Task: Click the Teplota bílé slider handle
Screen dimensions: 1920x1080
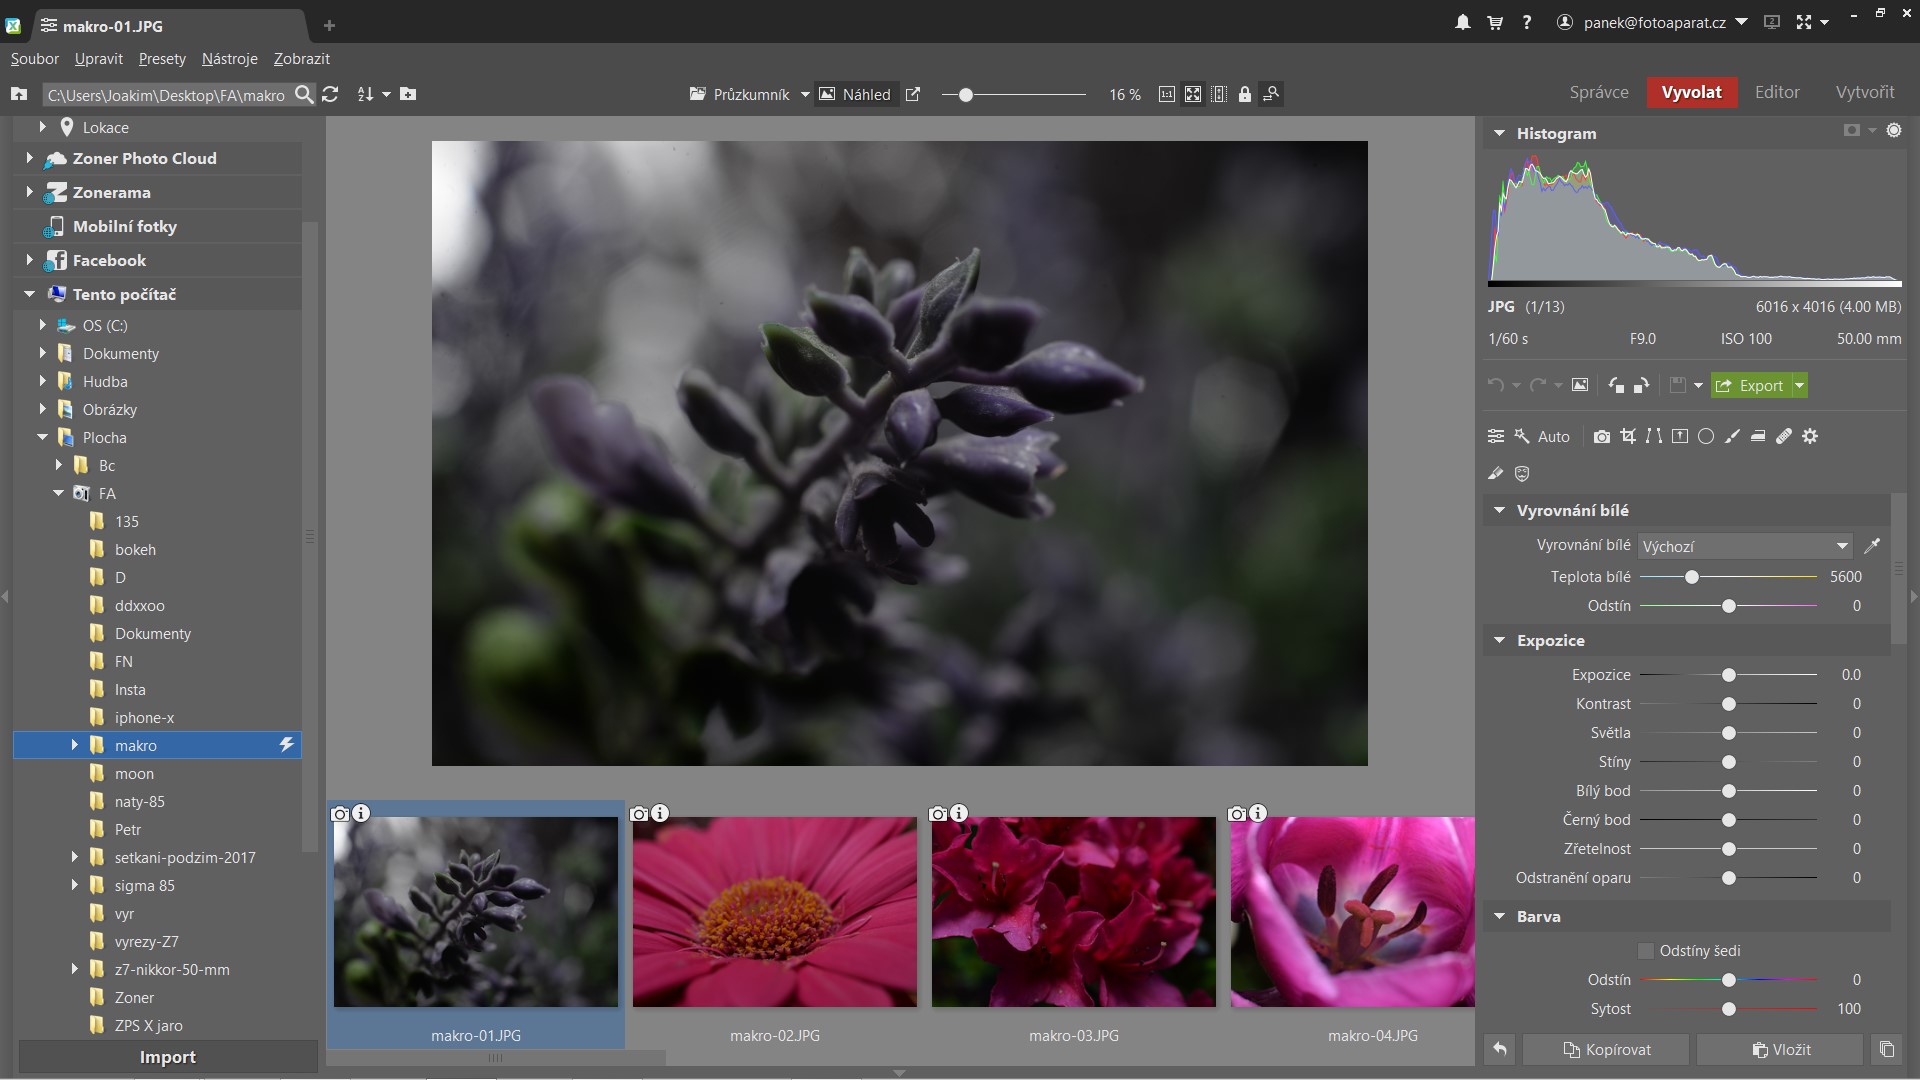Action: click(1691, 577)
